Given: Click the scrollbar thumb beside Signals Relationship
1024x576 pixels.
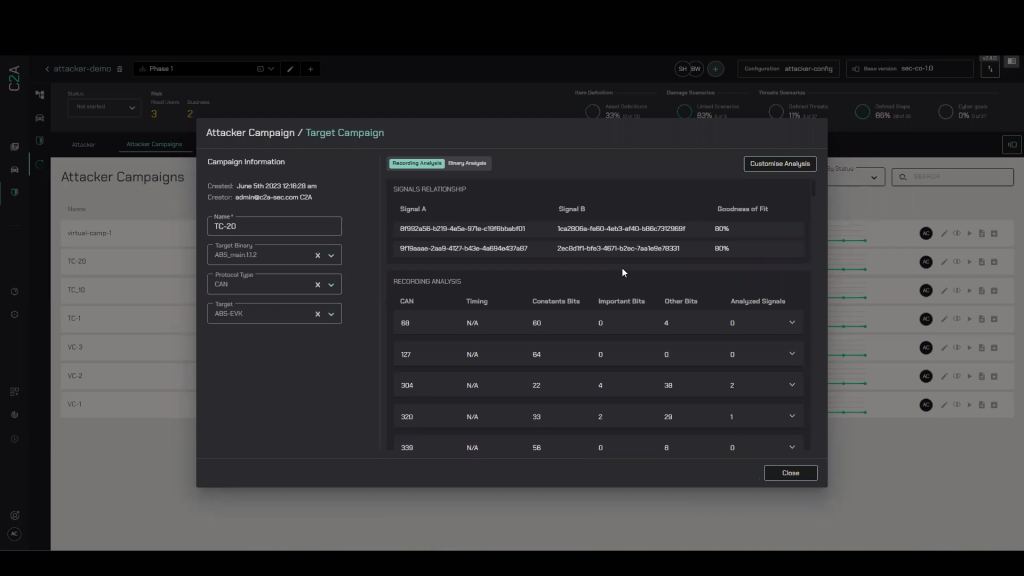Looking at the screenshot, I should click(813, 188).
